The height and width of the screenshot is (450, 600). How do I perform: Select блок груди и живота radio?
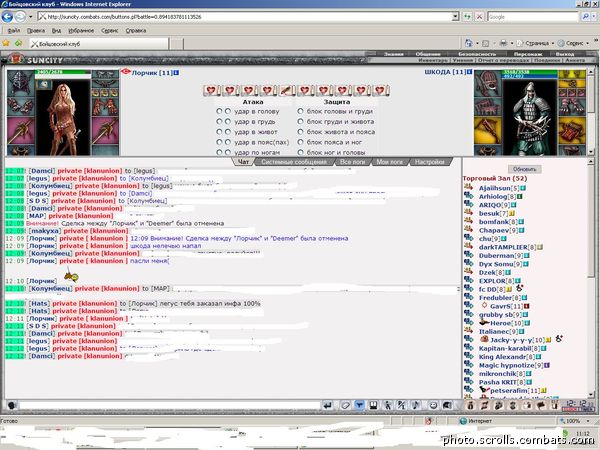click(x=300, y=121)
